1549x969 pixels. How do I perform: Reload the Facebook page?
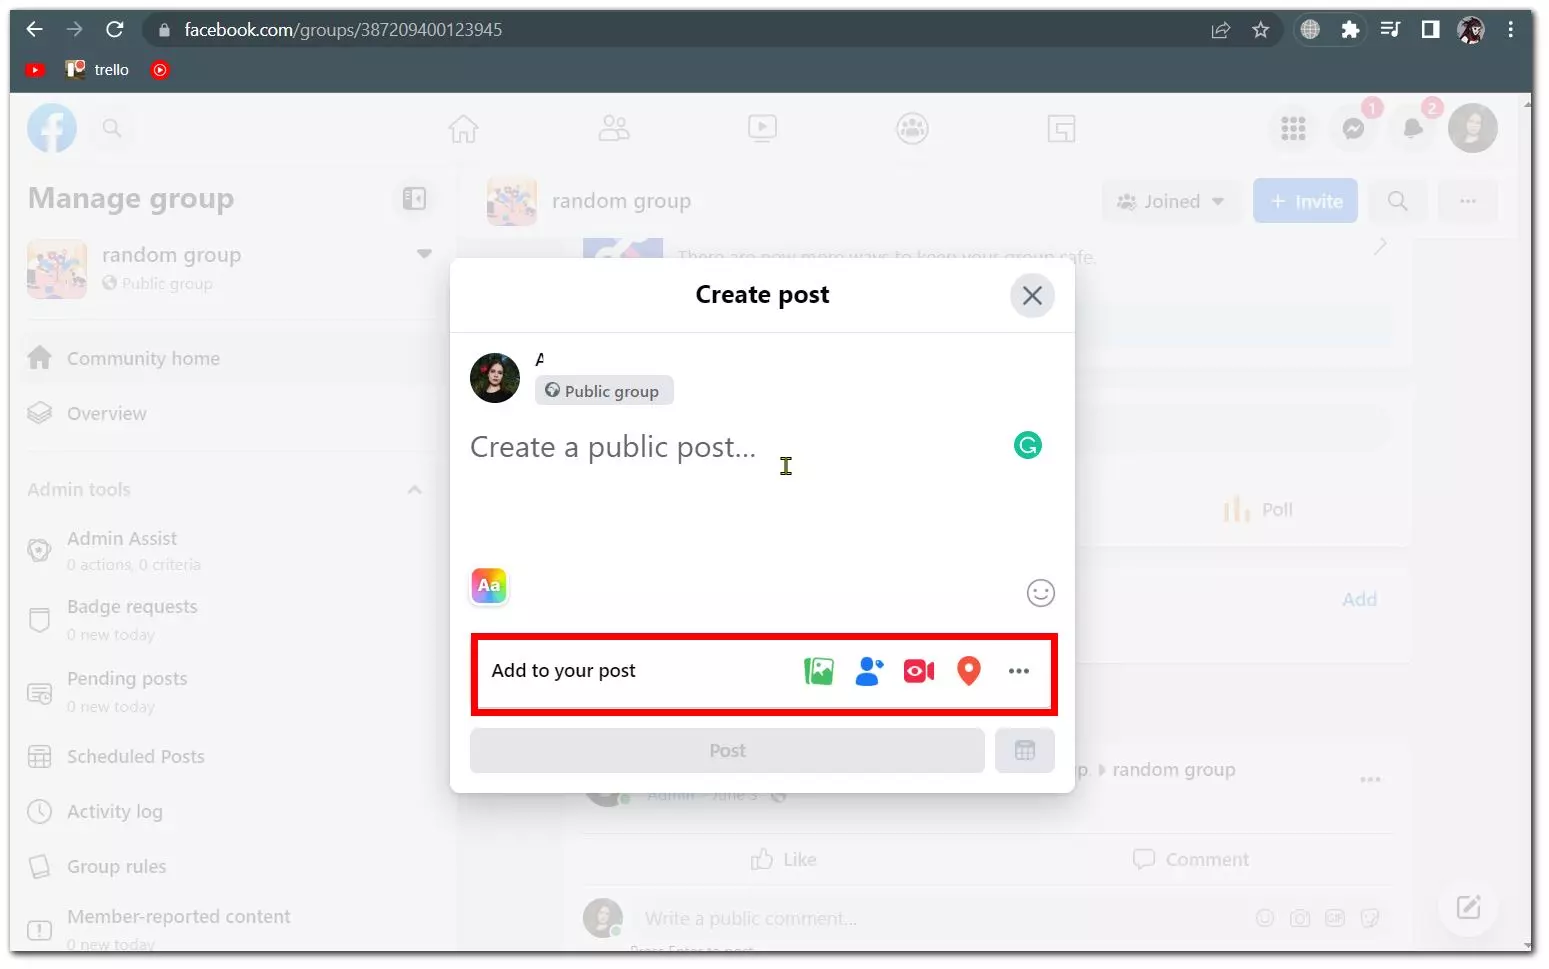115,30
